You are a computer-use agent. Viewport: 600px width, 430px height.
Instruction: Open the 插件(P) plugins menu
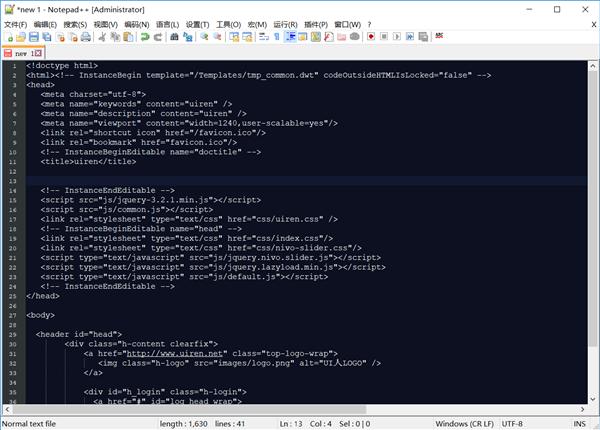tap(316, 24)
